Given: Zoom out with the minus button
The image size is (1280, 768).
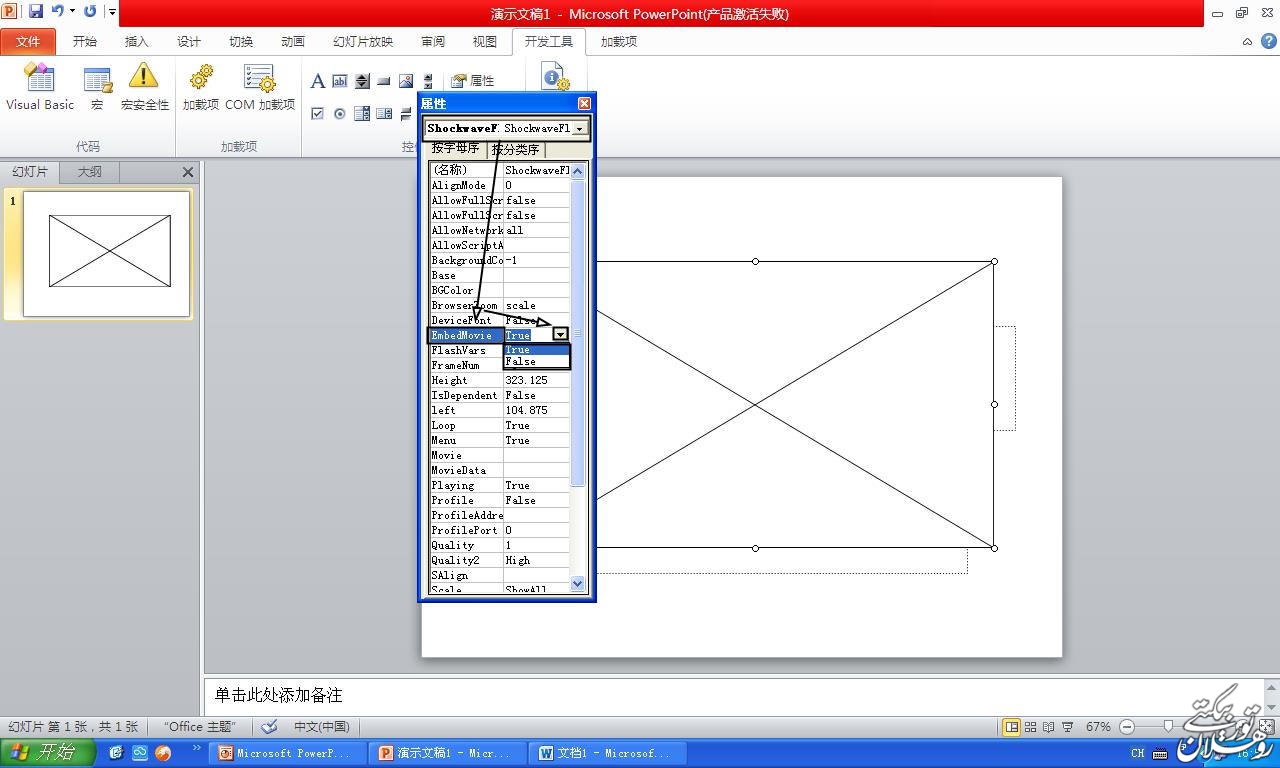Looking at the screenshot, I should (x=1127, y=727).
